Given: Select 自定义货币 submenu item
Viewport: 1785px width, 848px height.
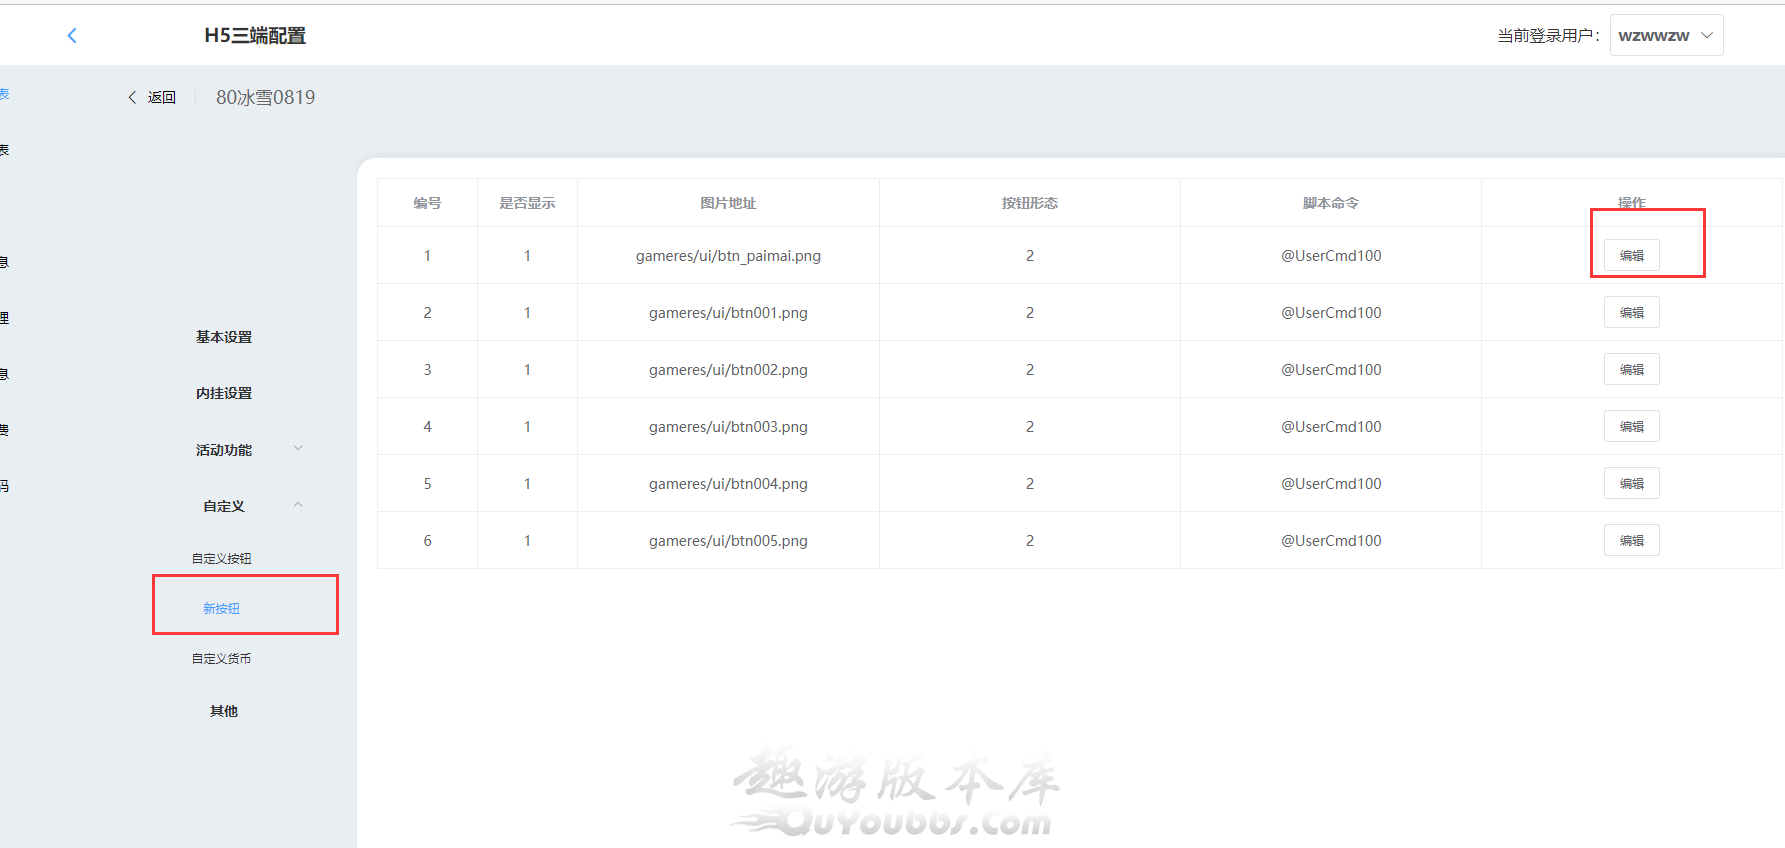Looking at the screenshot, I should tap(222, 658).
